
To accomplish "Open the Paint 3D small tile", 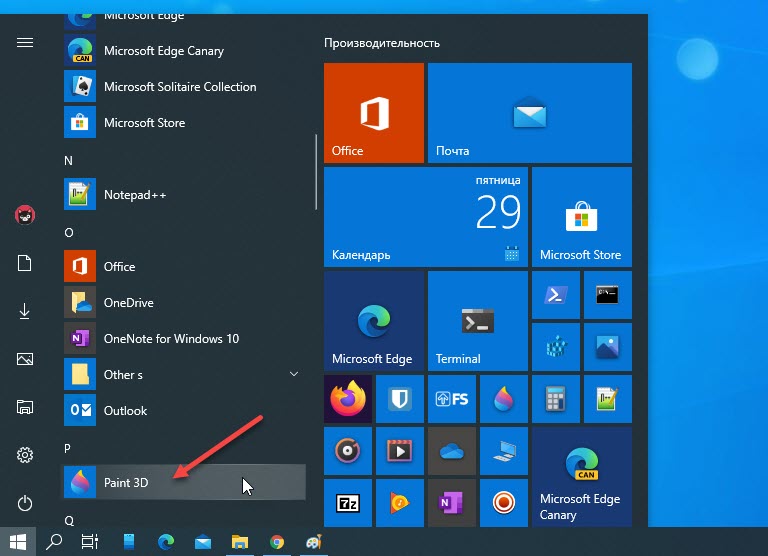I will click(x=504, y=399).
